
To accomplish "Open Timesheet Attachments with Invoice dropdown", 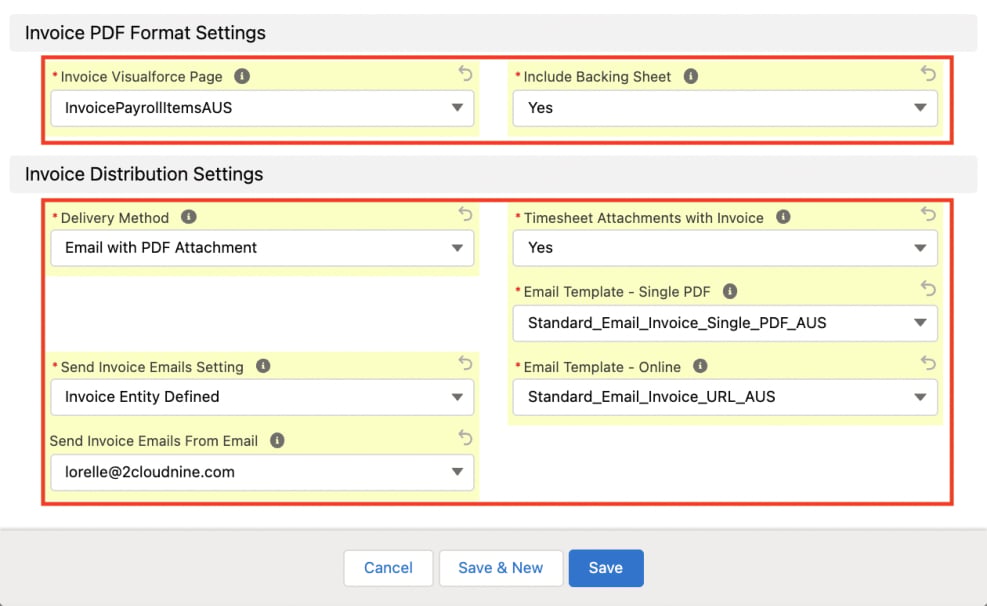I will (x=725, y=248).
